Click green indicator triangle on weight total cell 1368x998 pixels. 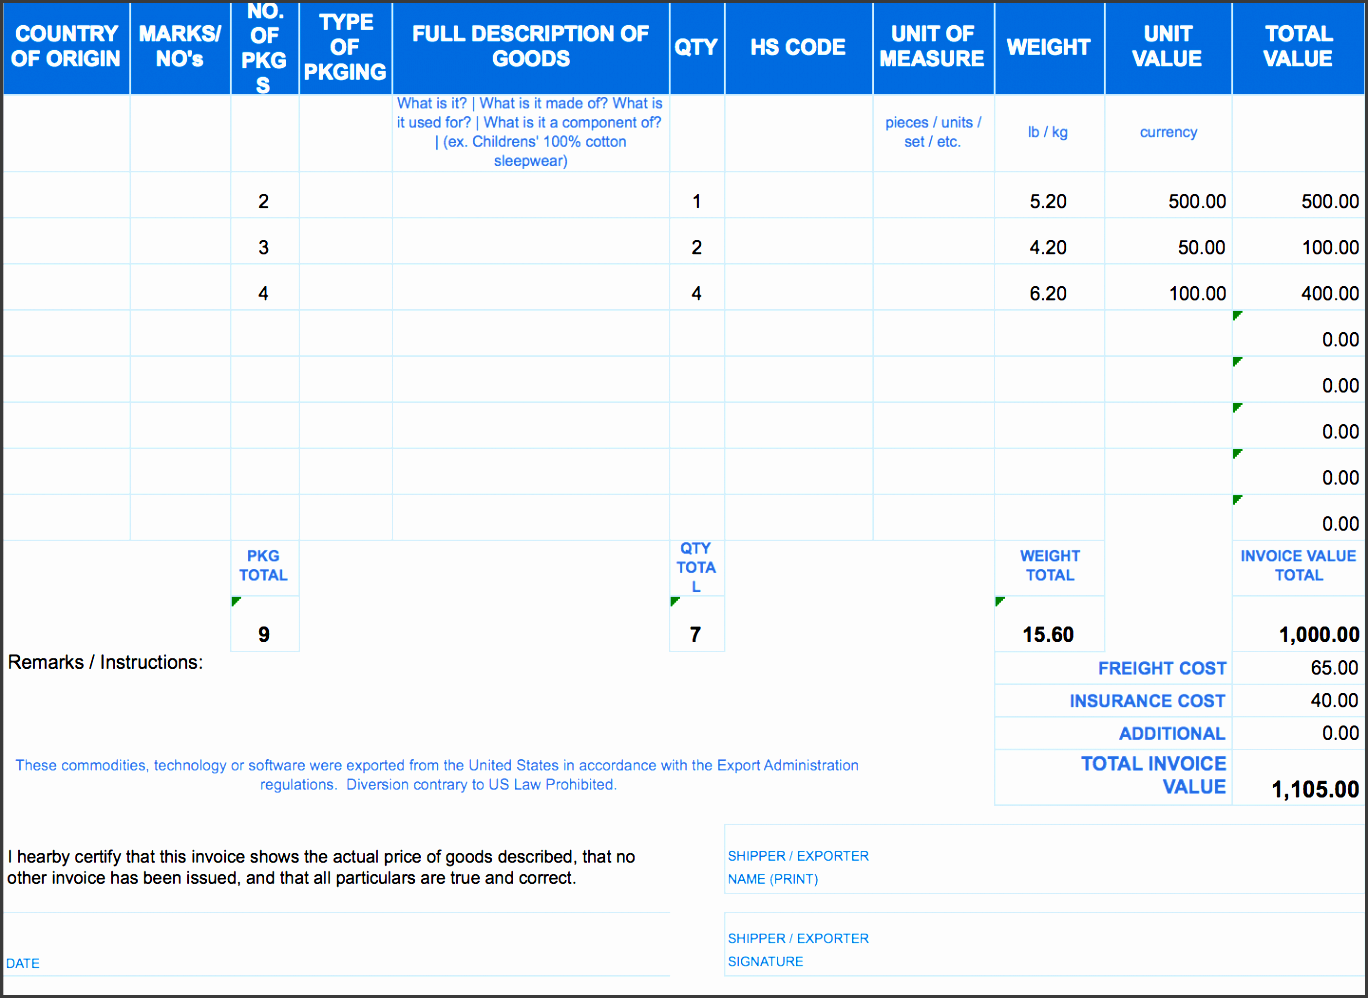click(x=1000, y=601)
